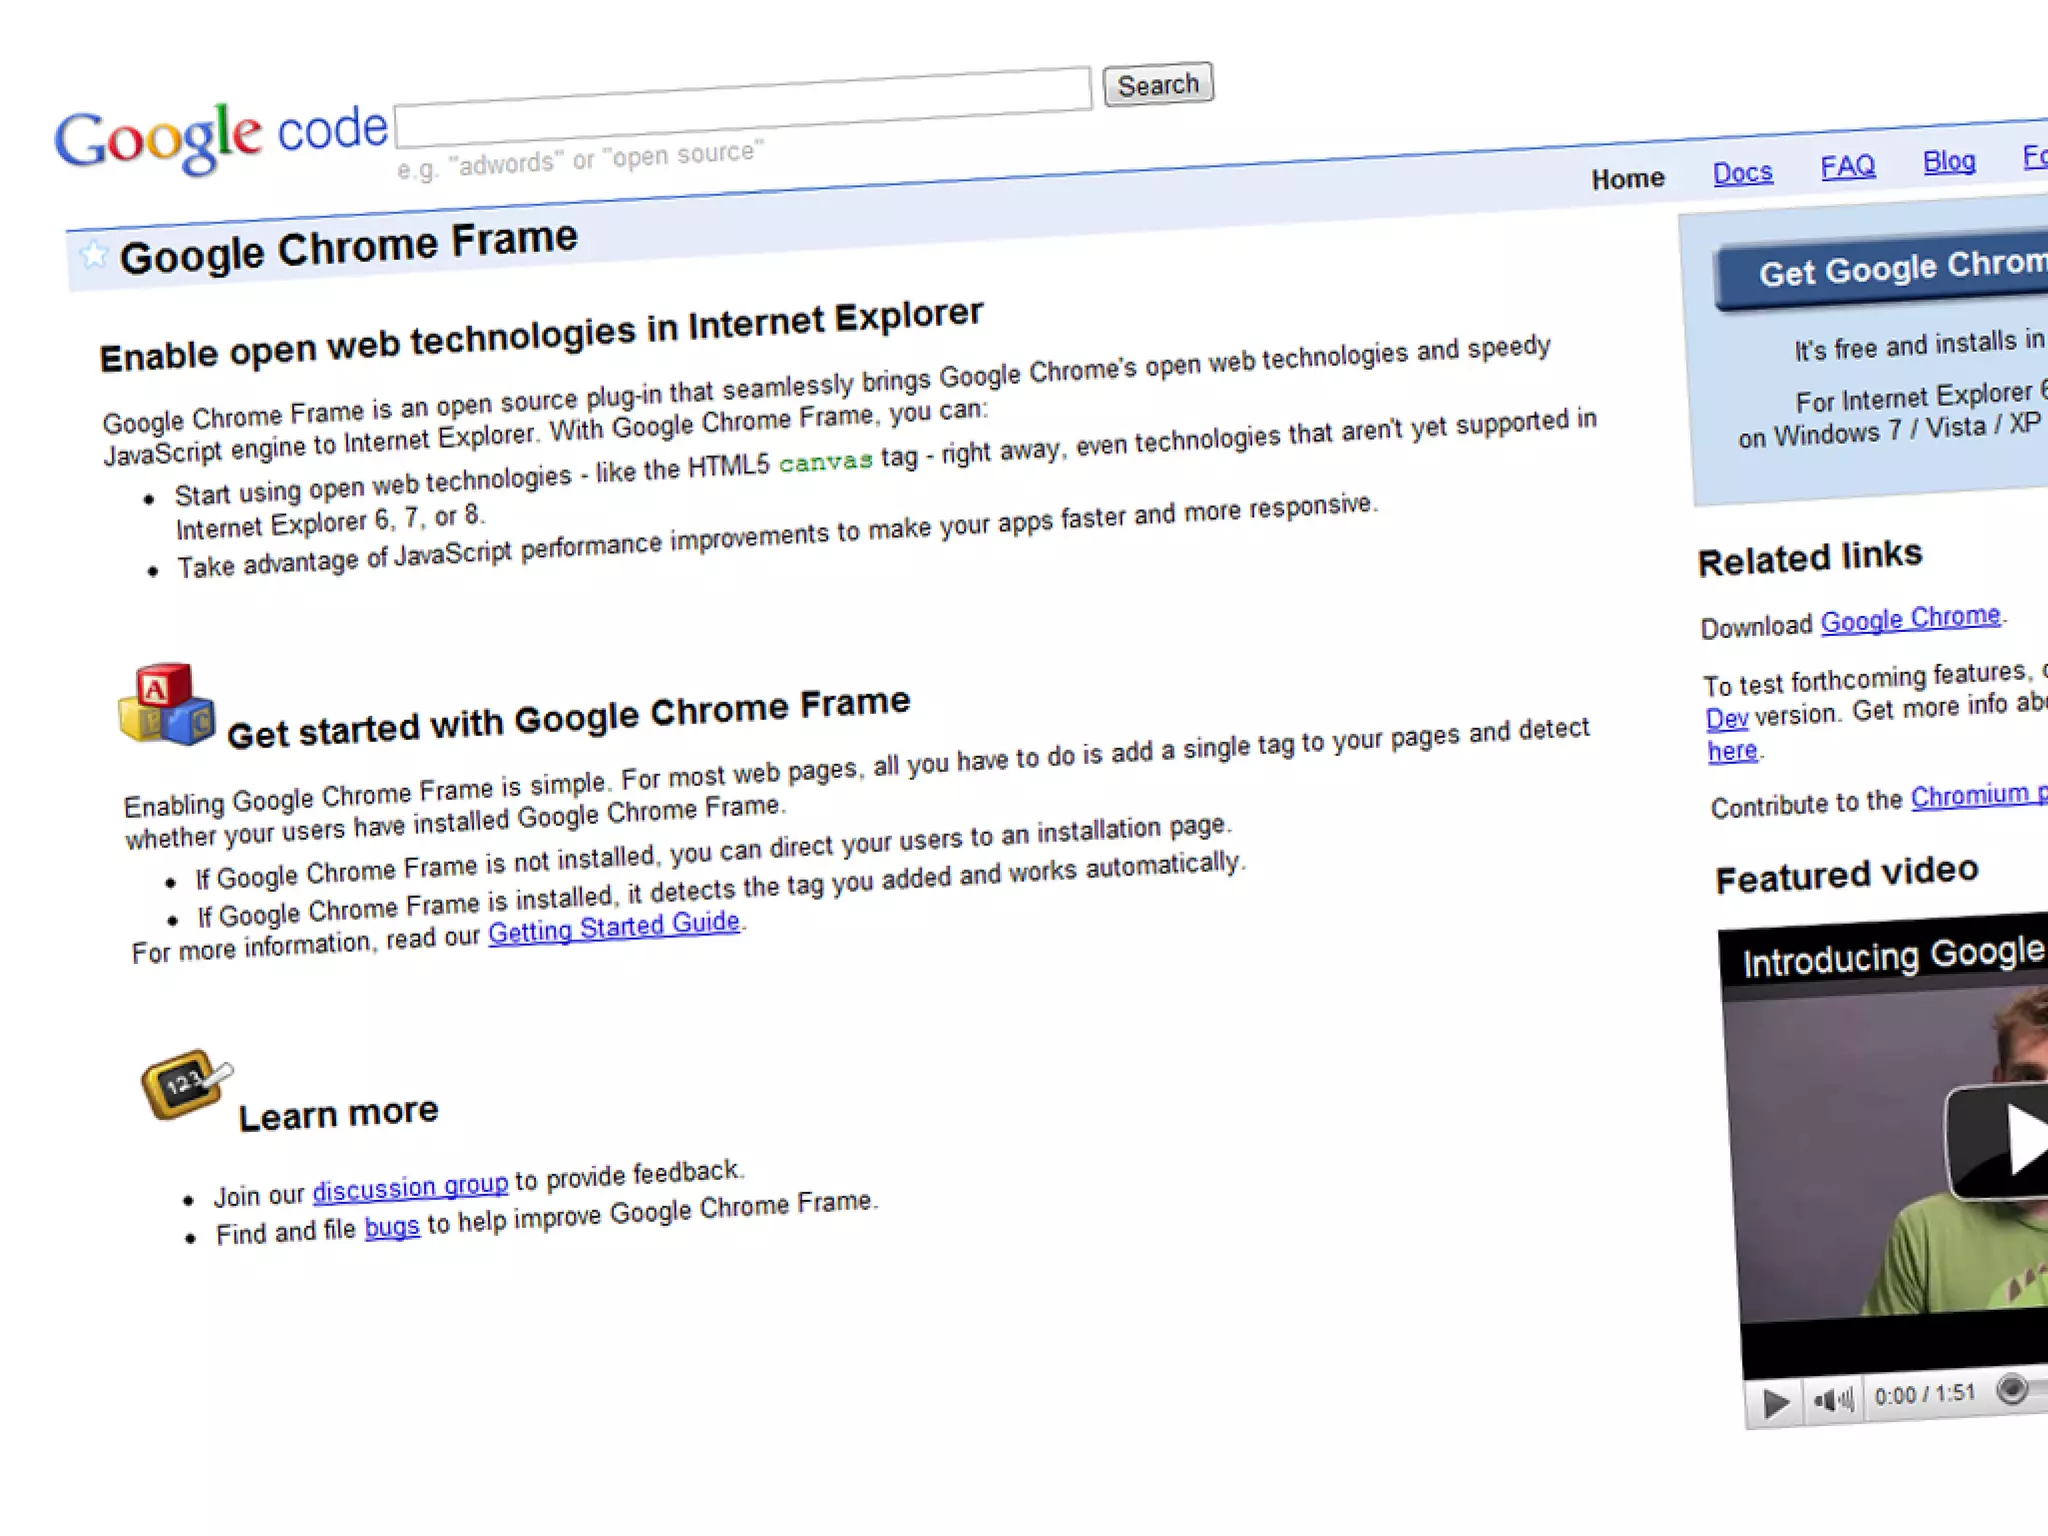Open the Dev version link
This screenshot has height=1536, width=2048.
pyautogui.click(x=1727, y=718)
